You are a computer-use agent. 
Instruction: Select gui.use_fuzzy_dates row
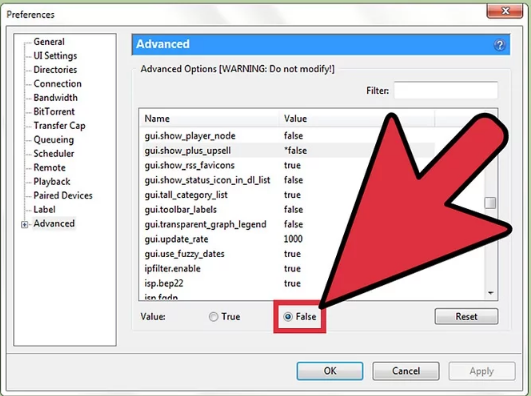[x=286, y=254]
